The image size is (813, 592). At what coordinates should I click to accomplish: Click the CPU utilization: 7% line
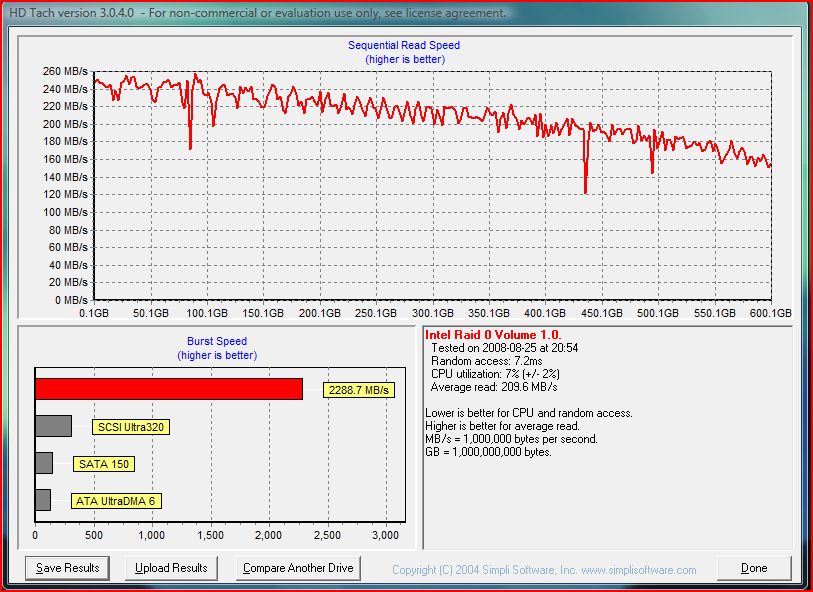click(x=495, y=374)
